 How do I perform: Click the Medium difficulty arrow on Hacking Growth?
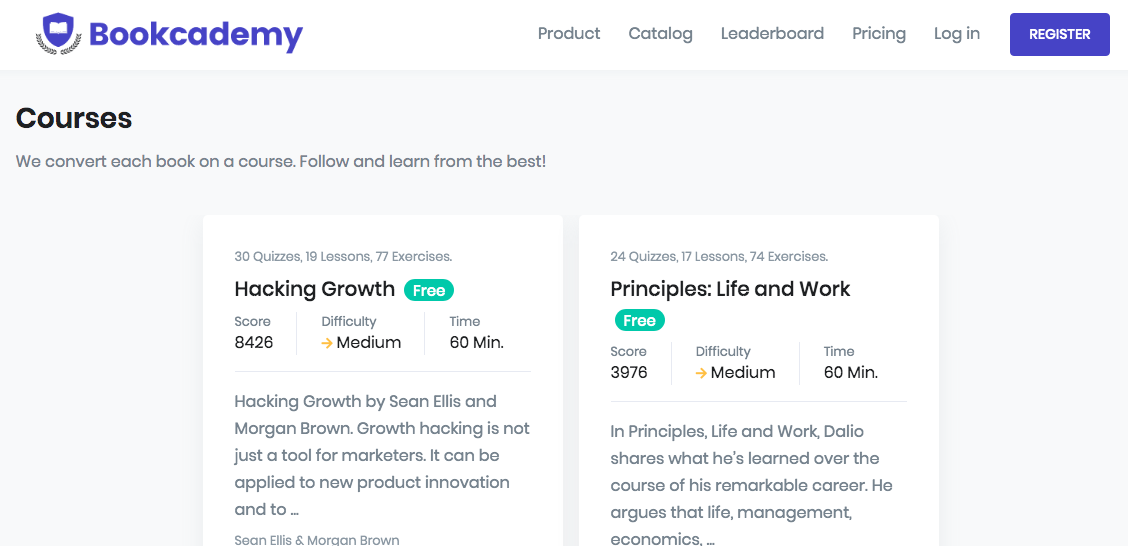[327, 343]
